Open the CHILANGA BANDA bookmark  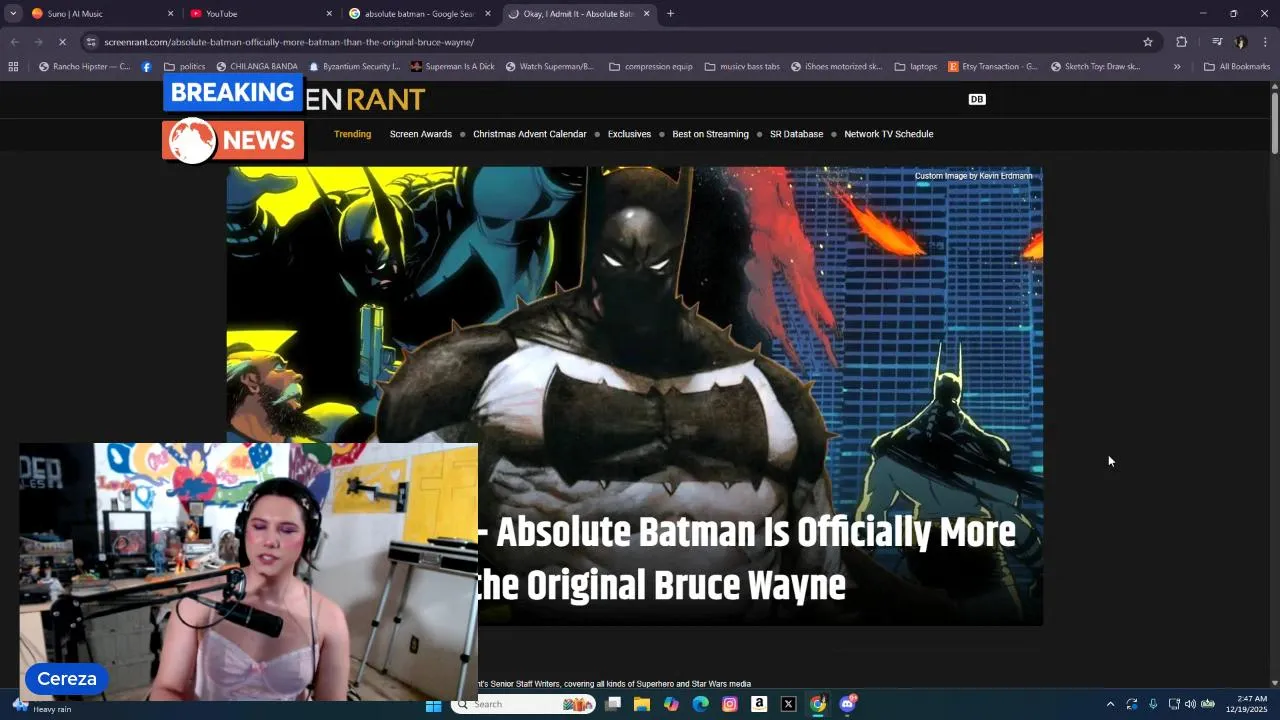(x=257, y=67)
